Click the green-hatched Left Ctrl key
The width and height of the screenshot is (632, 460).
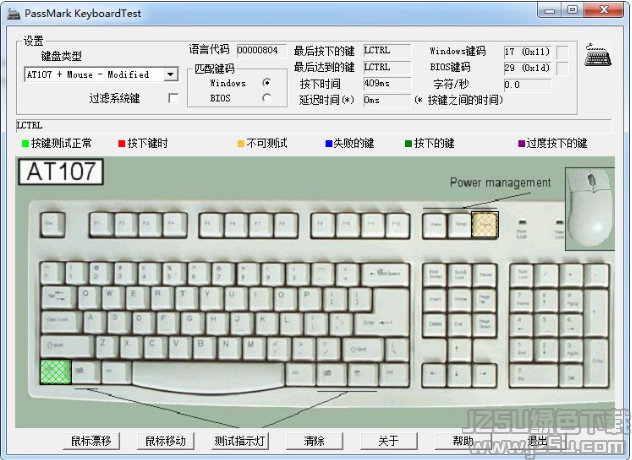click(x=56, y=372)
